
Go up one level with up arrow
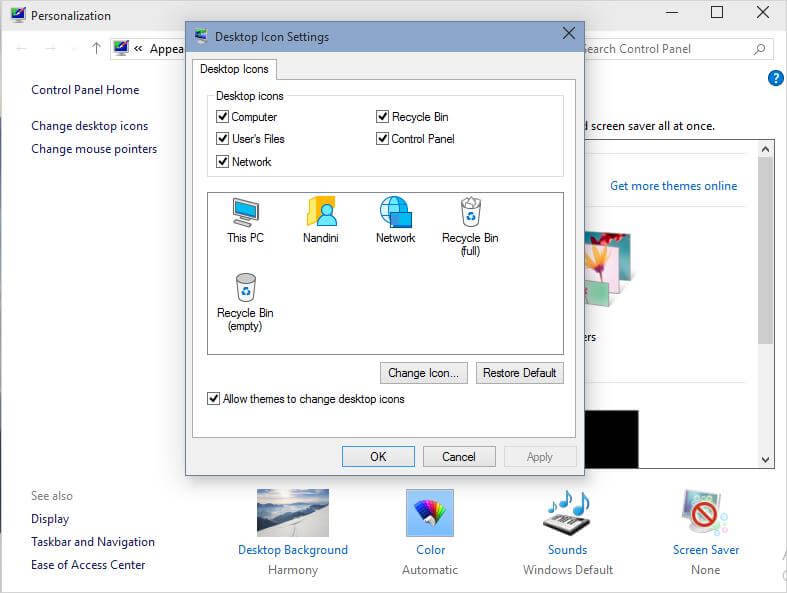pyautogui.click(x=96, y=48)
